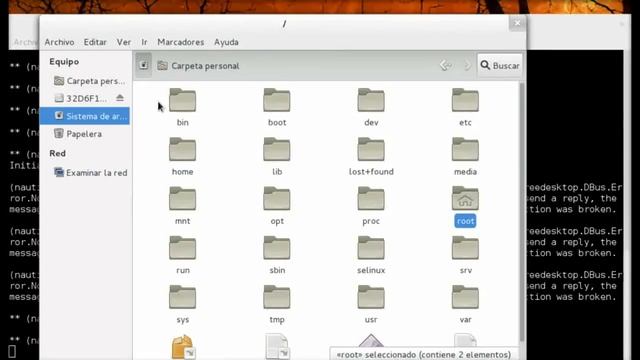Click the root folder label

(465, 221)
